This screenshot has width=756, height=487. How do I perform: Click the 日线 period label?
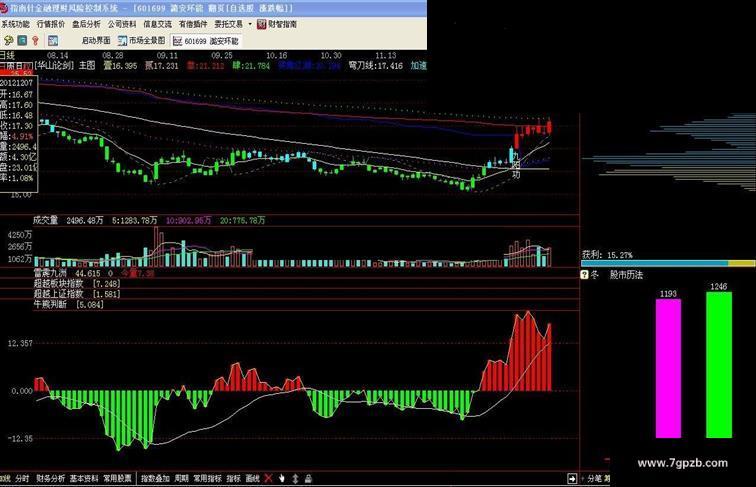8,56
